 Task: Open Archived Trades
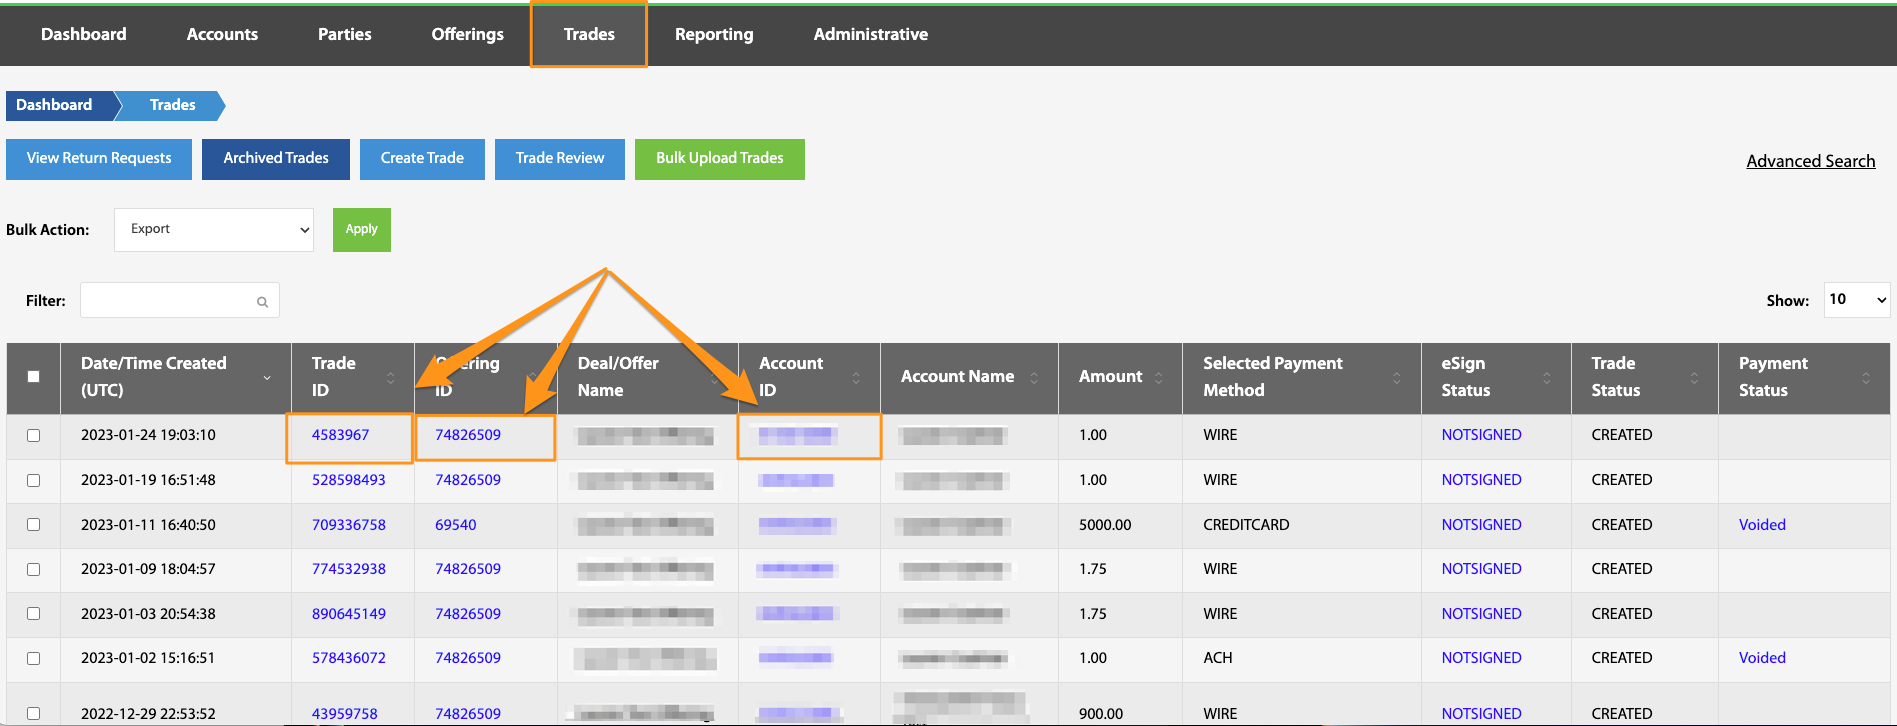tap(276, 159)
